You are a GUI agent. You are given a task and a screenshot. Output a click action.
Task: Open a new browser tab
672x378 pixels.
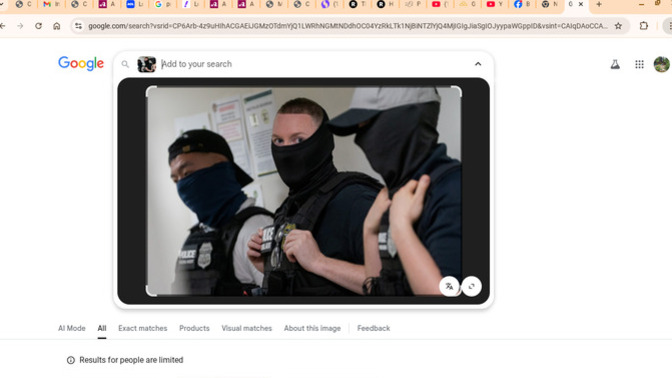[599, 4]
